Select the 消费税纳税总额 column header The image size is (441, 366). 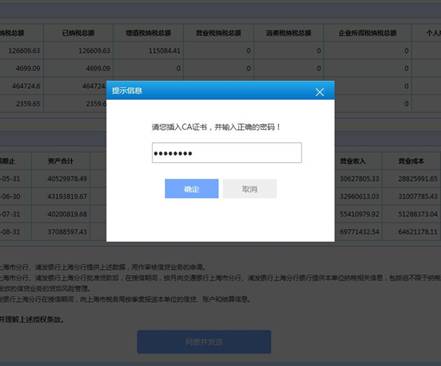point(288,33)
